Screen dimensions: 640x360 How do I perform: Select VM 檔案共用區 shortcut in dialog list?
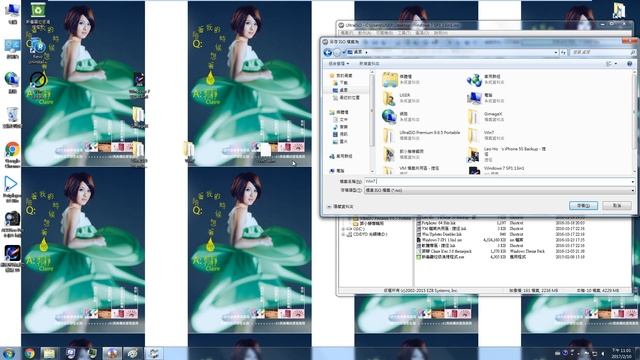tap(411, 170)
